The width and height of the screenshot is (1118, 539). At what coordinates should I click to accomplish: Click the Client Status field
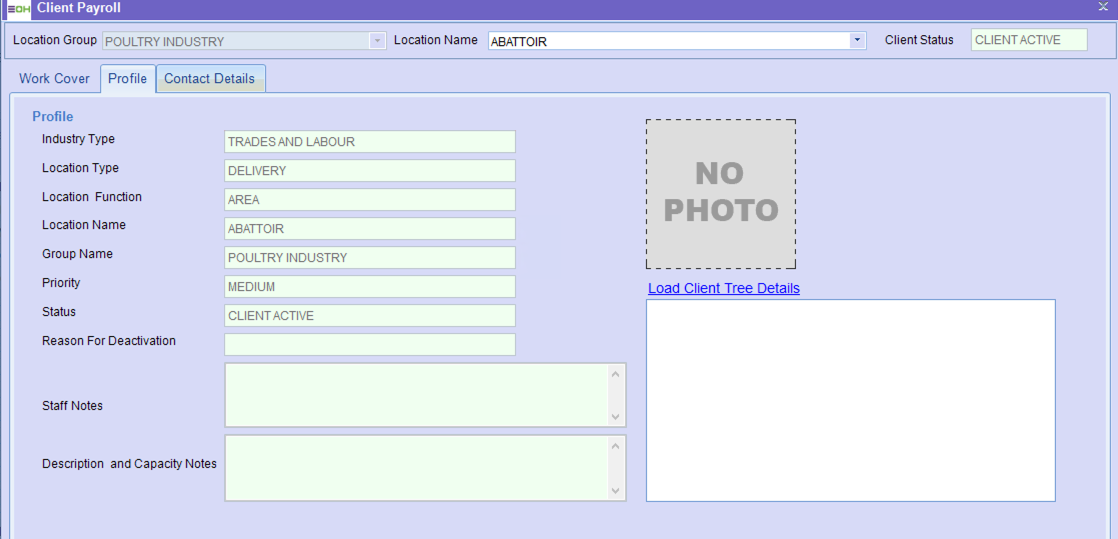tap(1029, 40)
